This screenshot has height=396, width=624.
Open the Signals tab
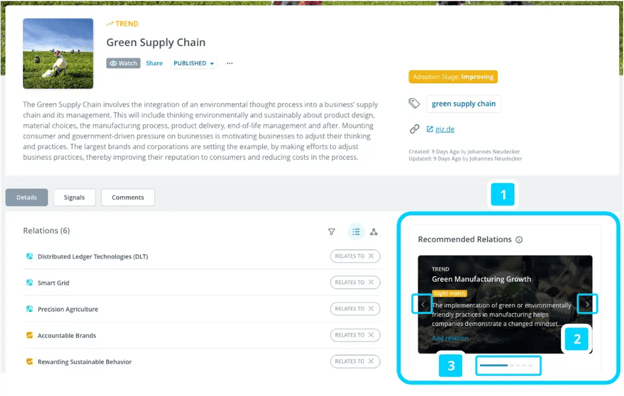click(74, 197)
